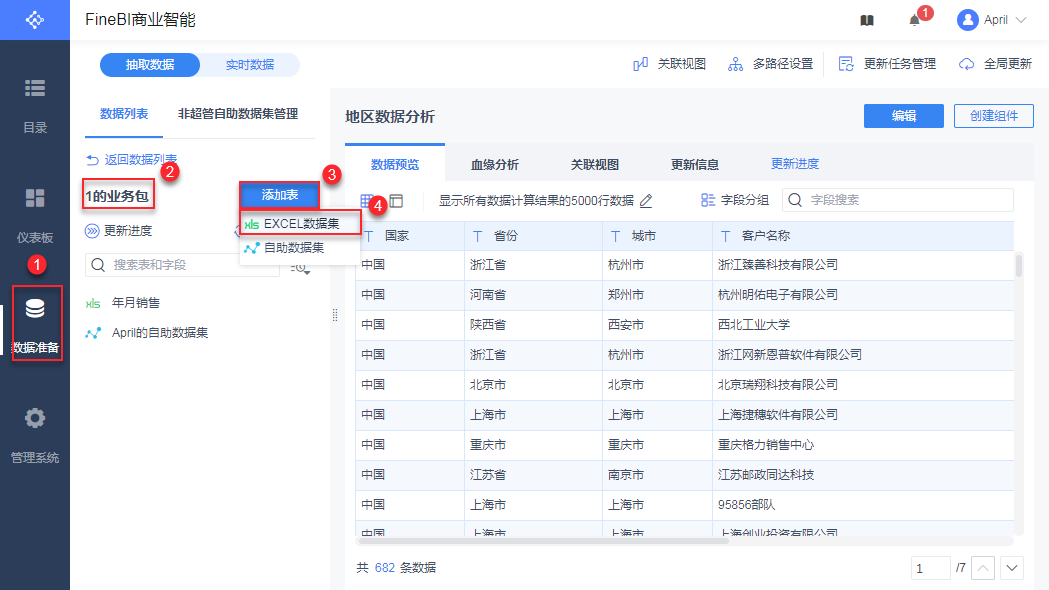The image size is (1049, 590).
Task: Click 字段分组 field grouping
Action: (x=735, y=200)
